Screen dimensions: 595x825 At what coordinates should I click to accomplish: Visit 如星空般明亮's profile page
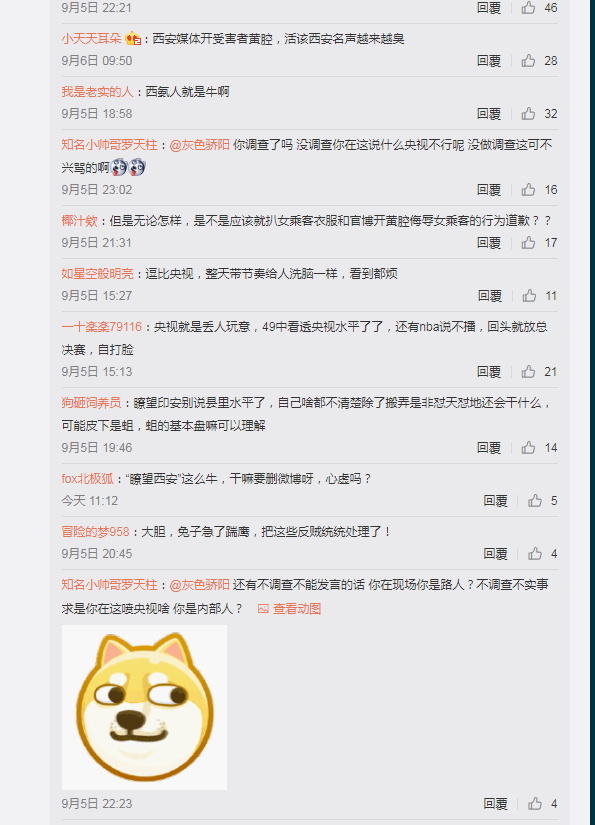point(97,274)
